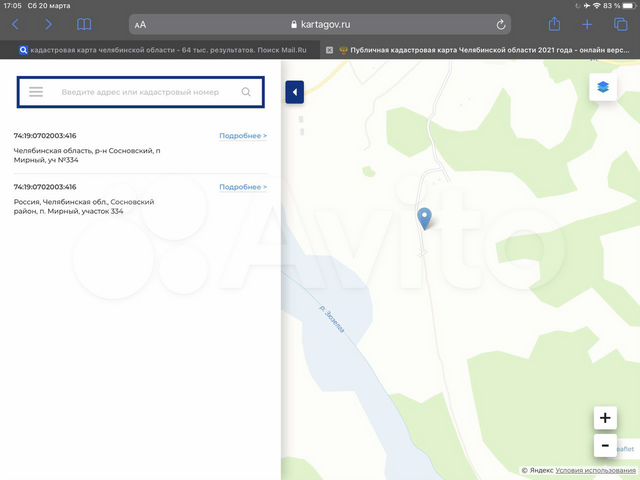
Task: Go back in Safari history
Action: coord(15,24)
